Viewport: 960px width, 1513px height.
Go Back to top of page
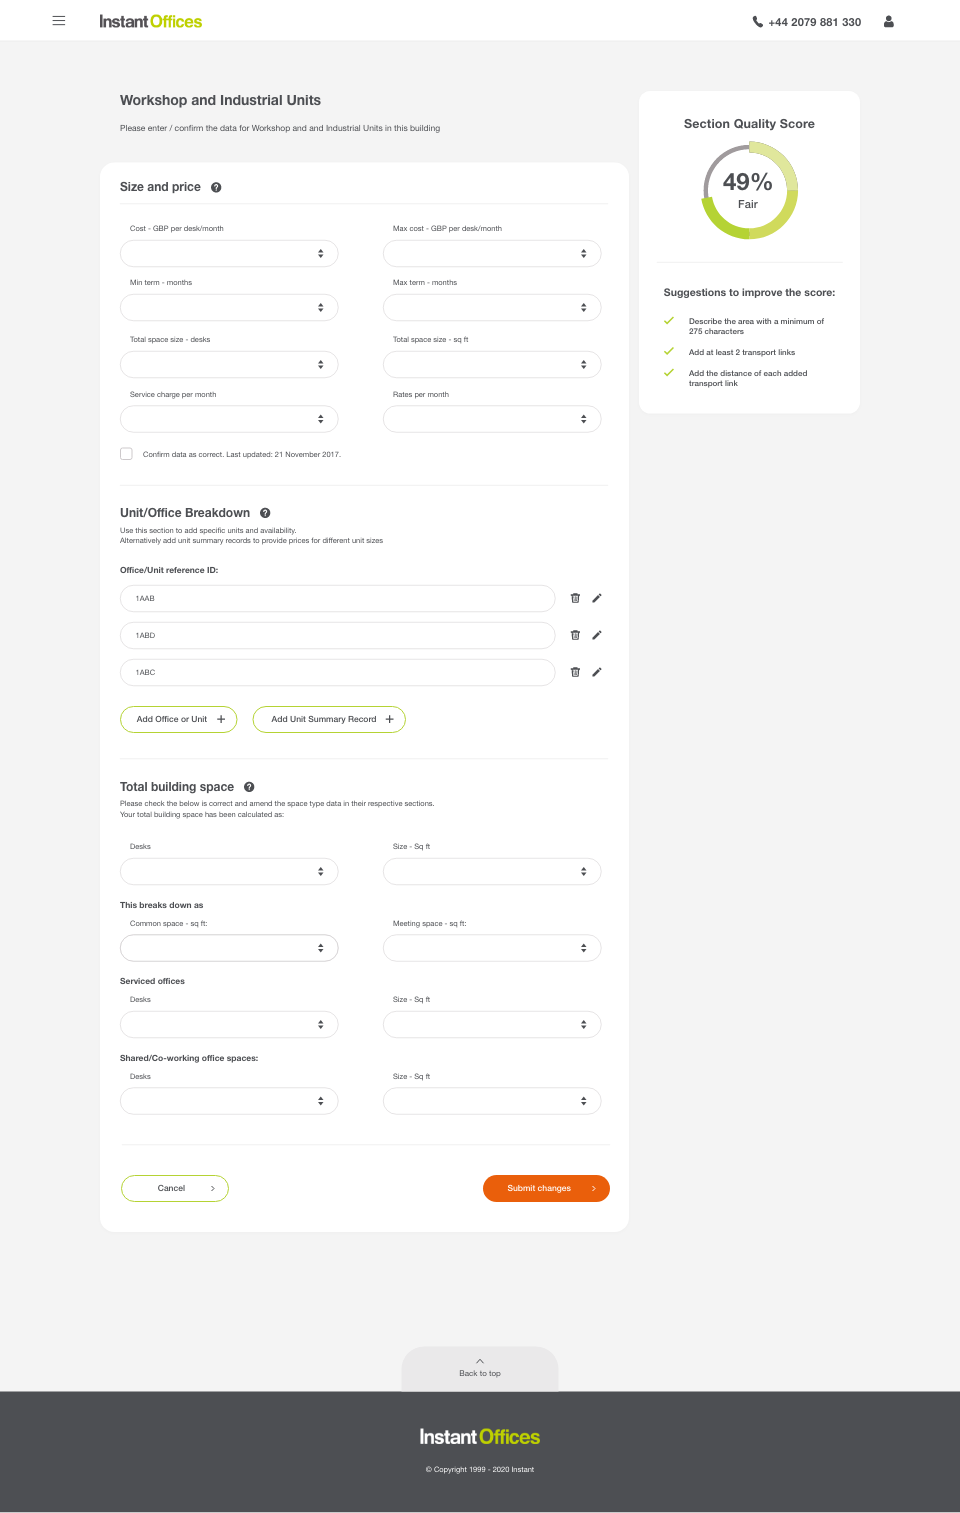480,1368
